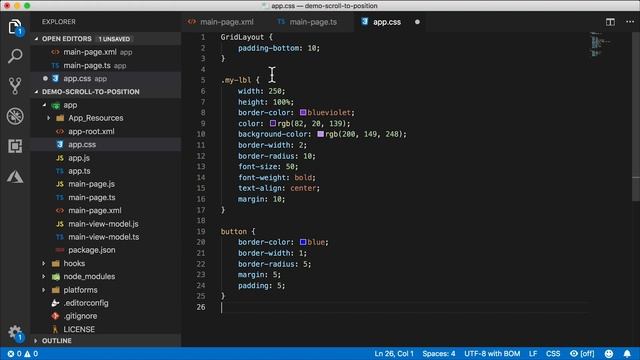Click the EXPLORER panel title
The height and width of the screenshot is (360, 640).
(58, 22)
